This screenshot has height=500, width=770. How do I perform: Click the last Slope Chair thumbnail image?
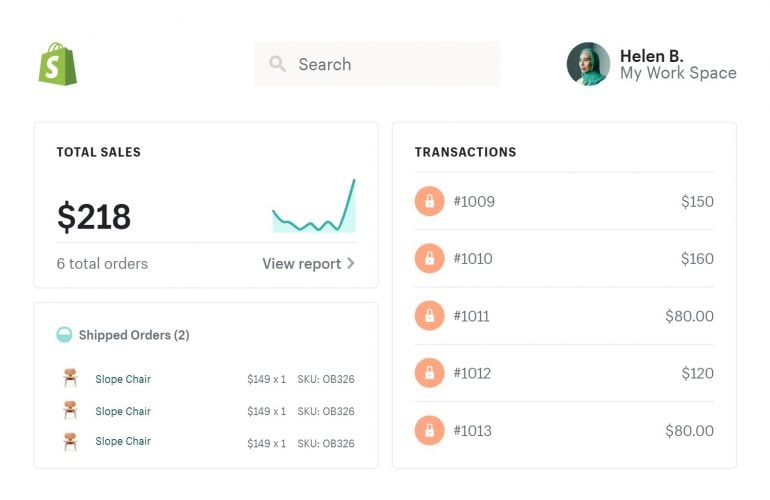[70, 441]
